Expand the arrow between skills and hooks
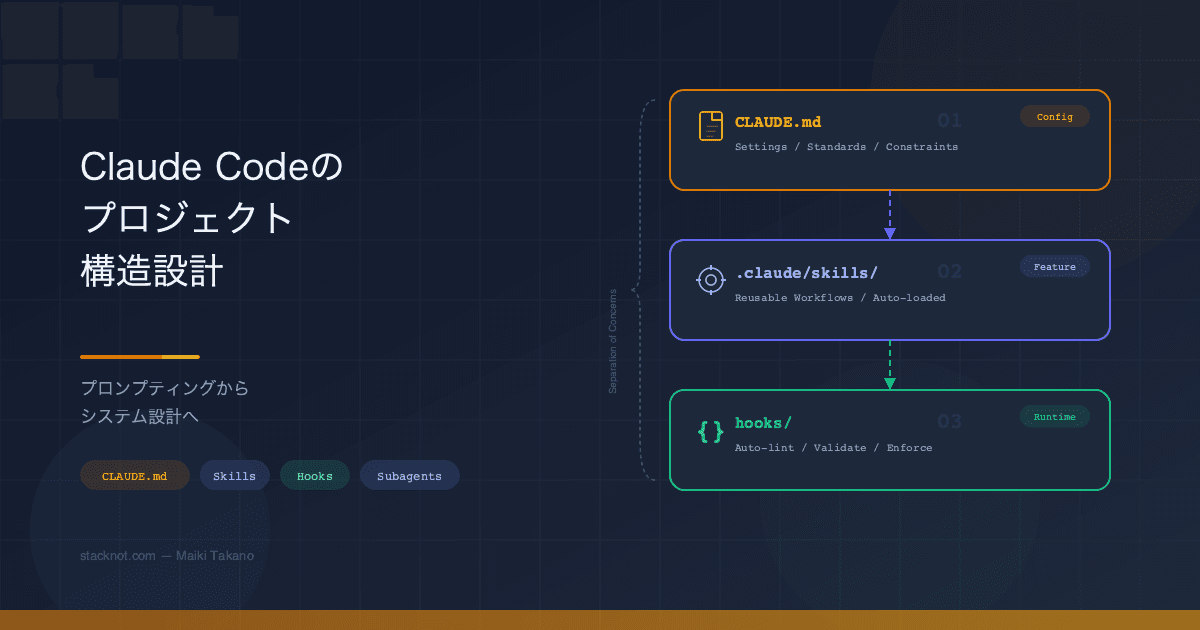The image size is (1200, 630). coord(889,365)
